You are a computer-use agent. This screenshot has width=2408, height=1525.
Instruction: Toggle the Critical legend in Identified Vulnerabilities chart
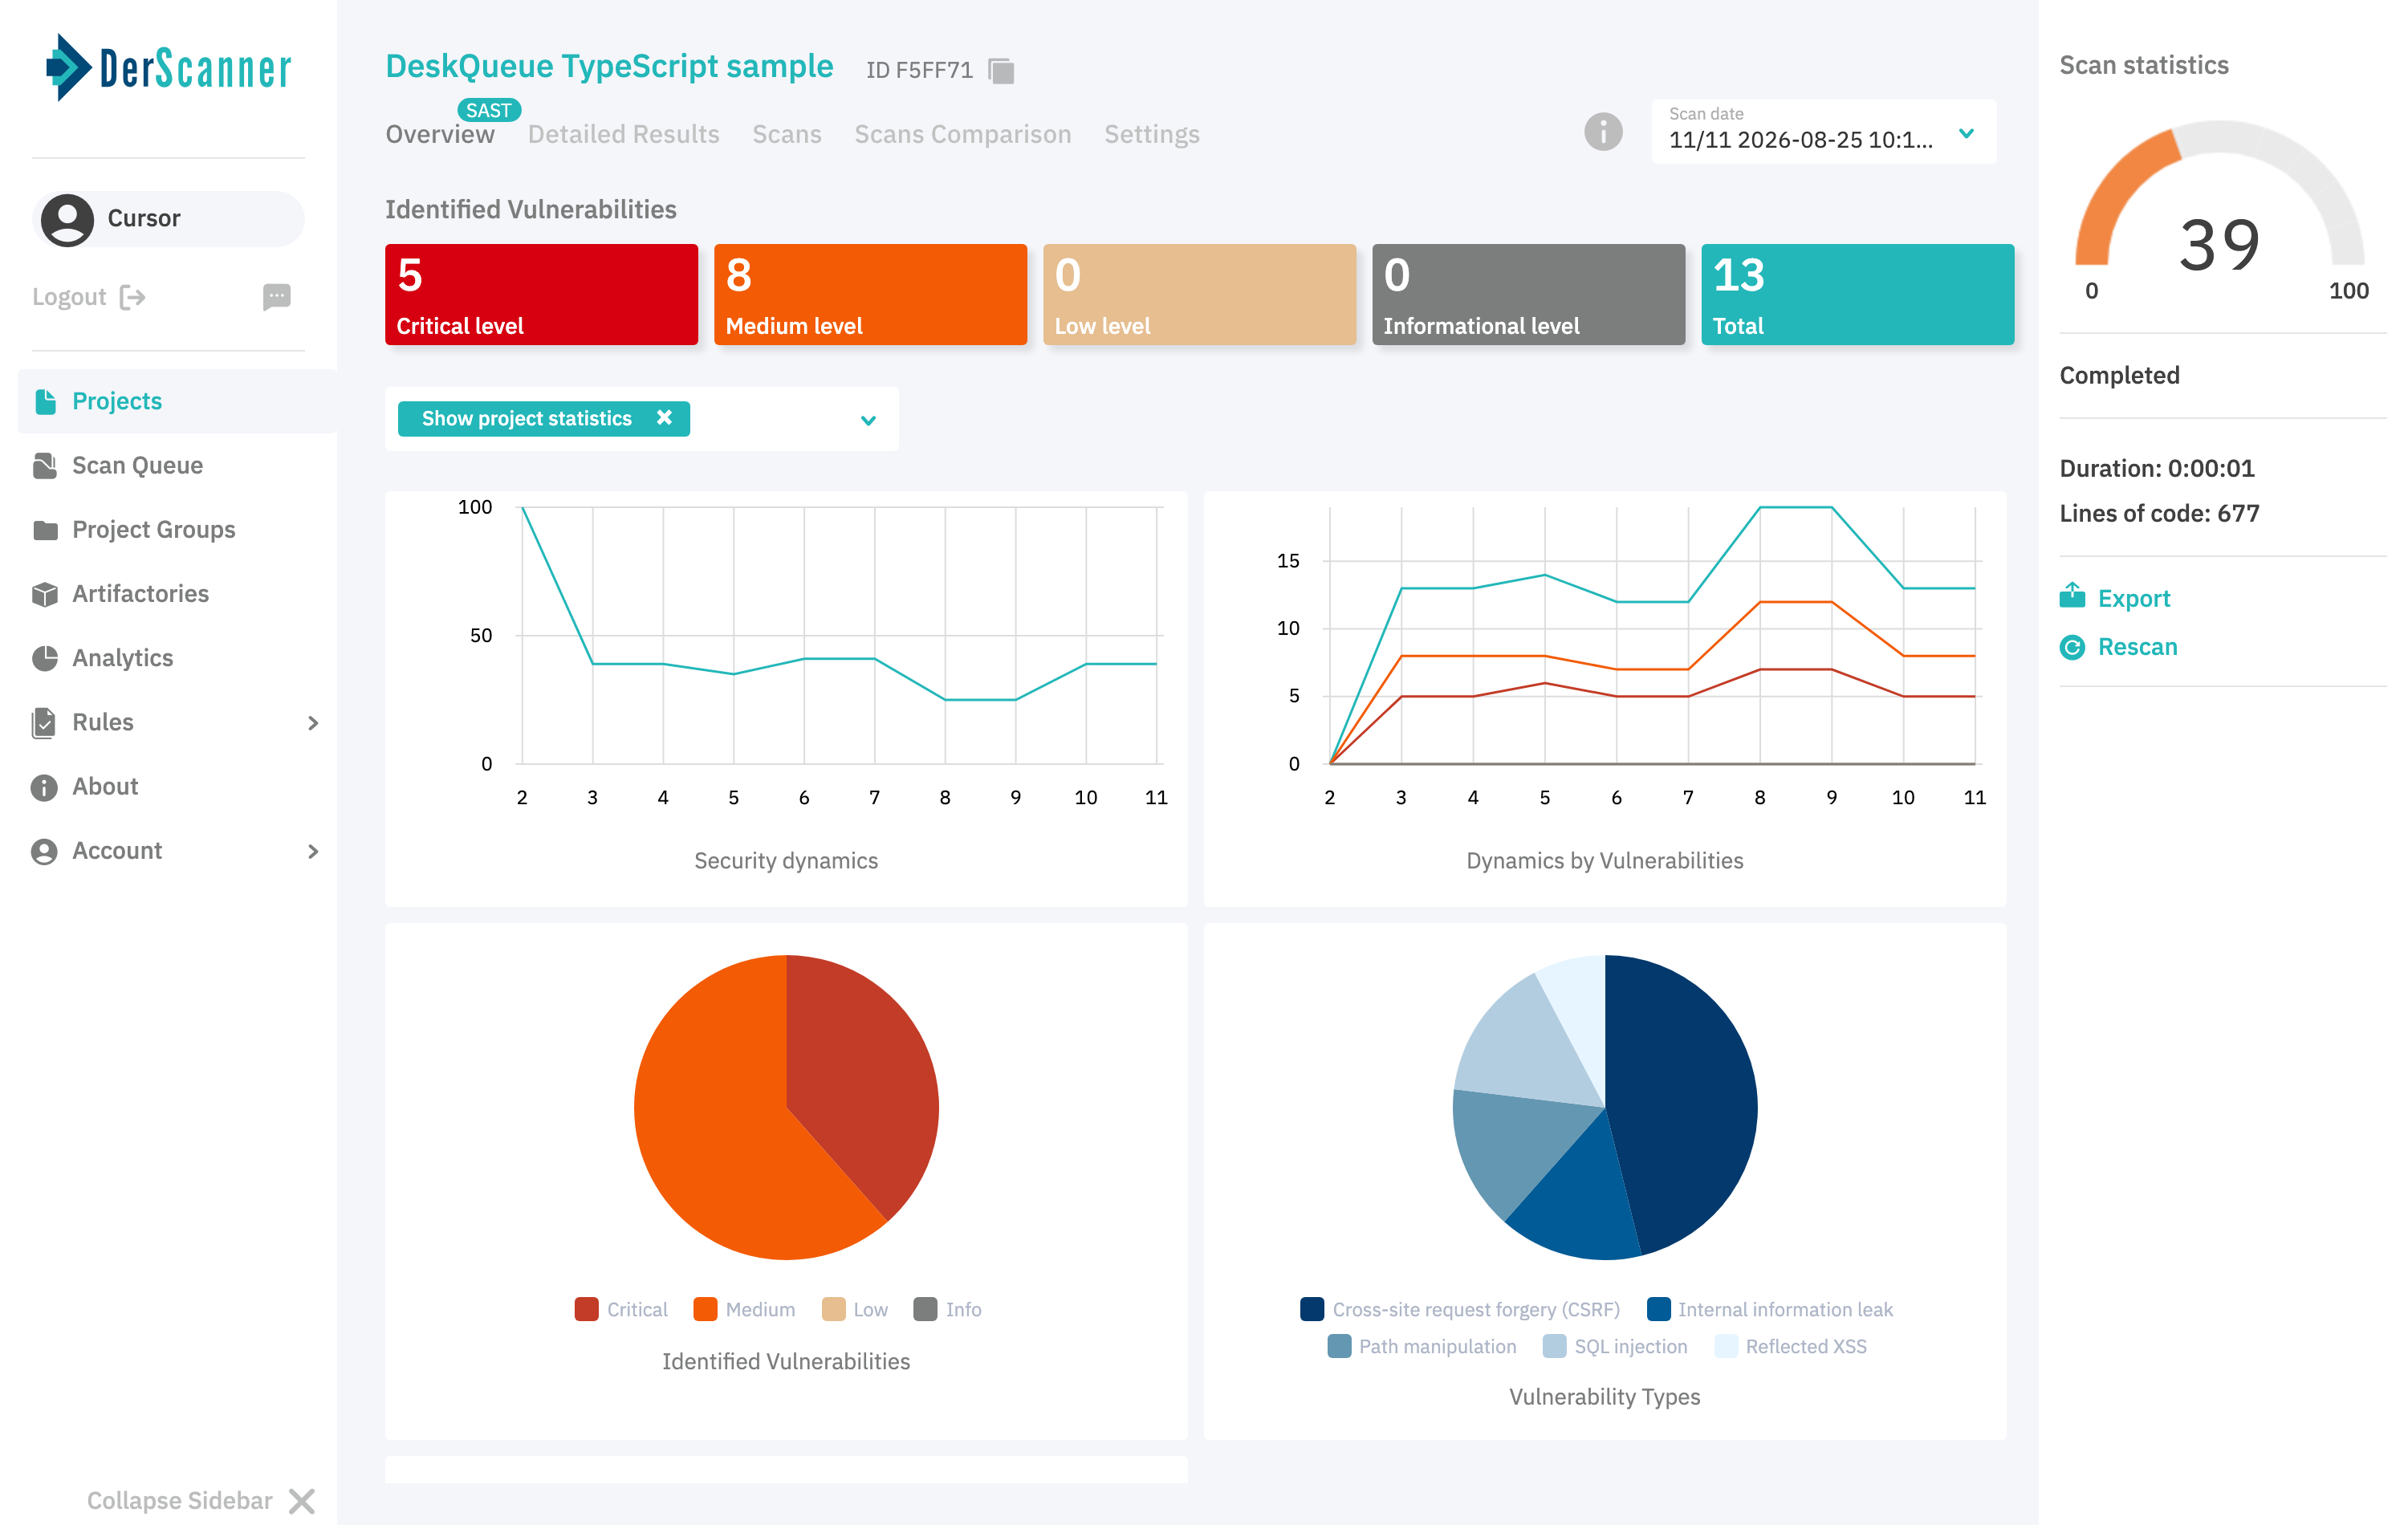click(x=621, y=1309)
